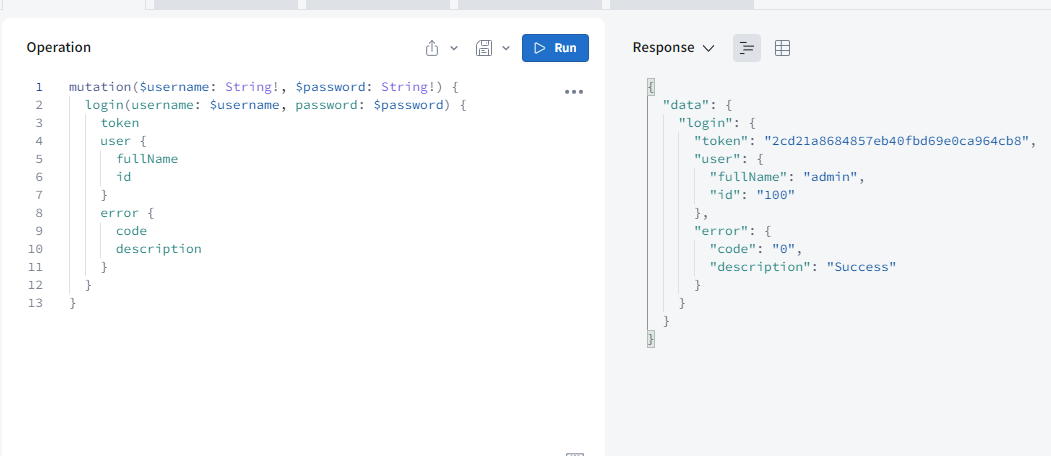Switch response to table view icon
Viewport: 1051px width, 456px height.
pyautogui.click(x=783, y=48)
